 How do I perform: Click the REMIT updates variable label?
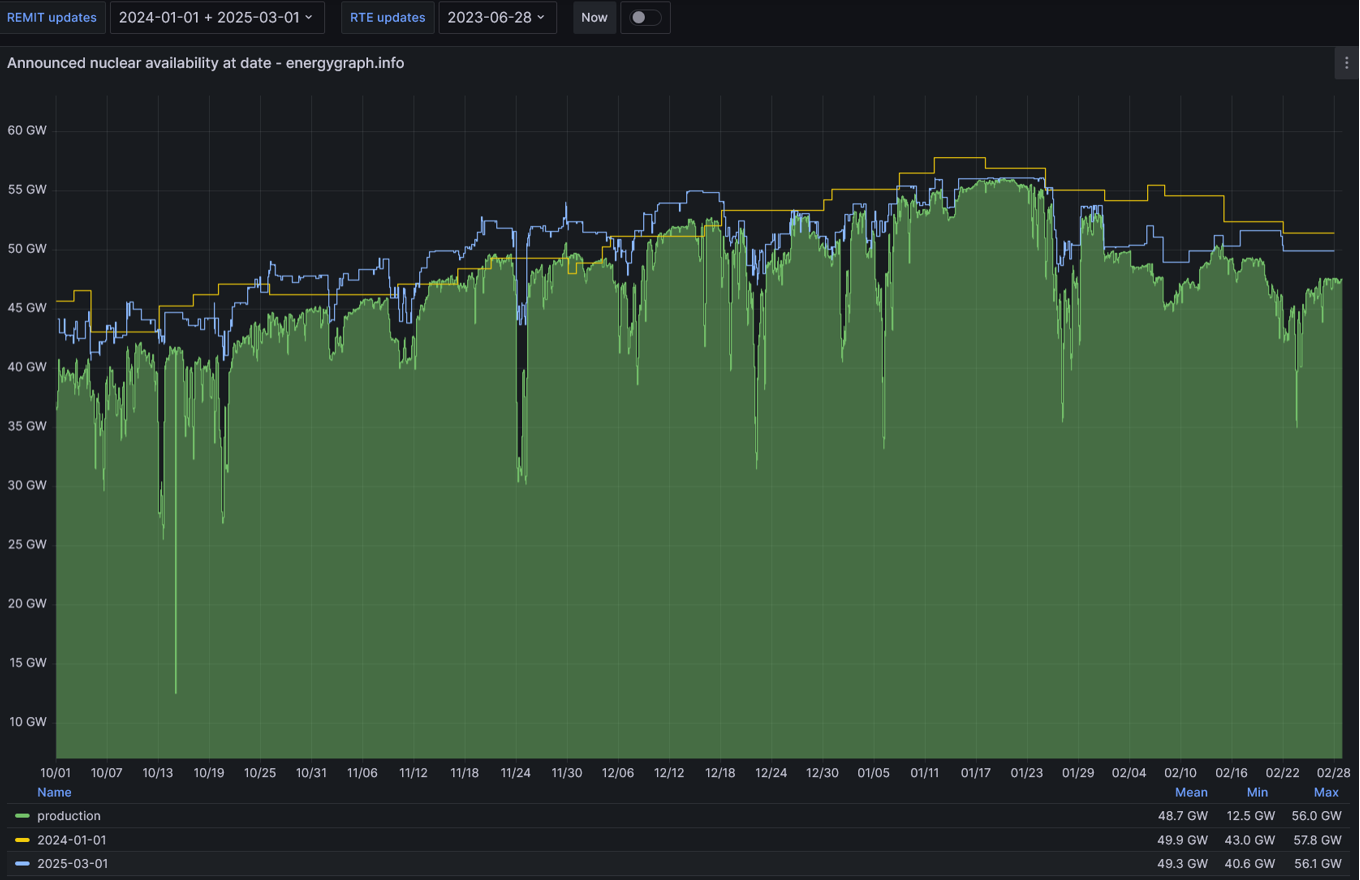52,18
